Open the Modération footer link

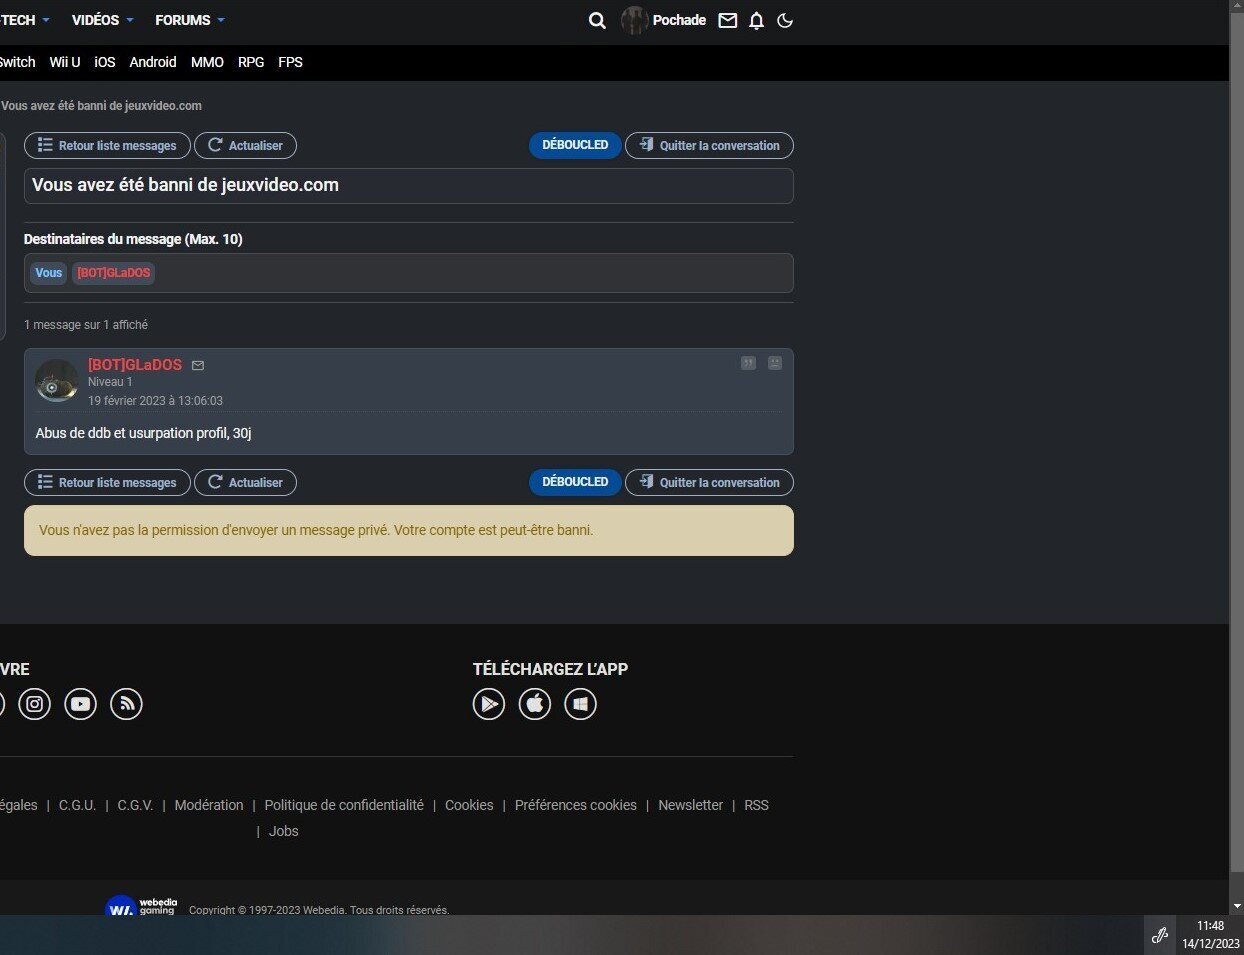[209, 805]
